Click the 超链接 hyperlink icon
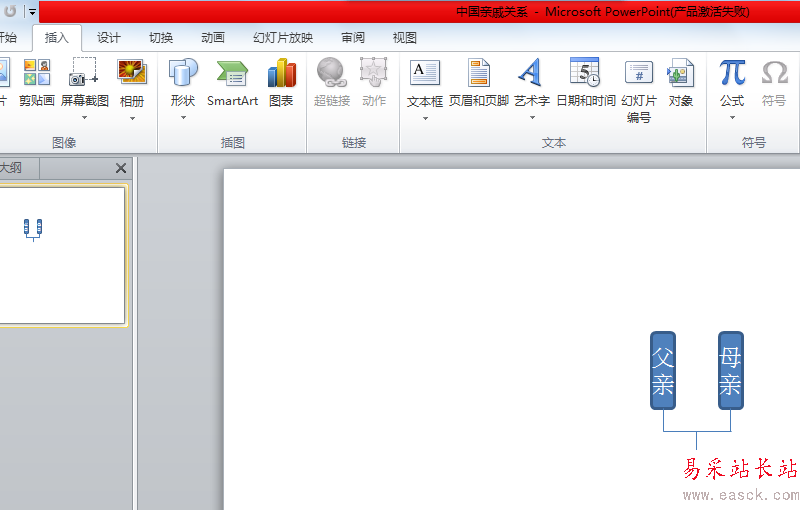The width and height of the screenshot is (800, 510). click(332, 72)
